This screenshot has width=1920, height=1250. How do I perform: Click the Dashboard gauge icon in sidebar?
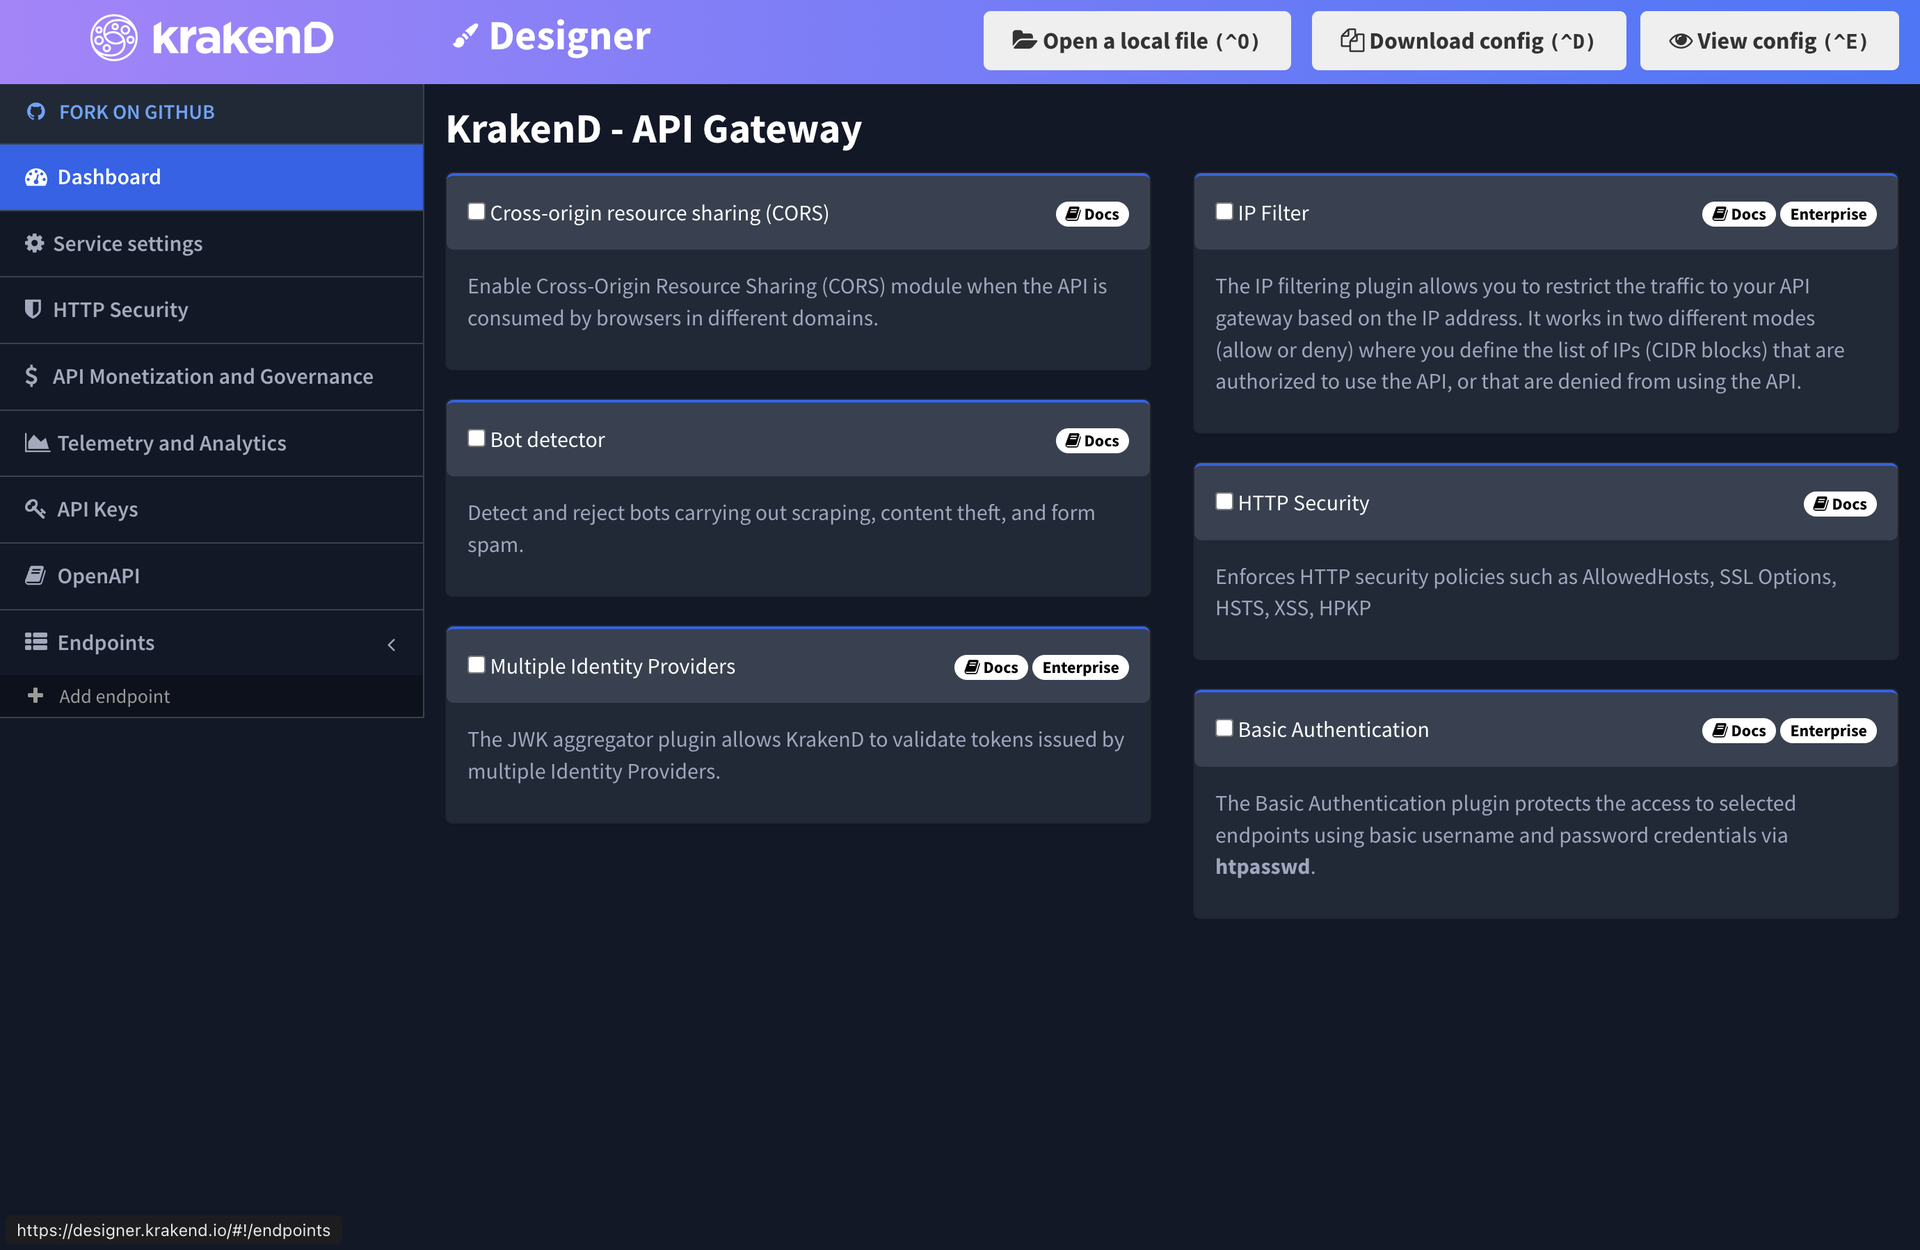coord(36,177)
